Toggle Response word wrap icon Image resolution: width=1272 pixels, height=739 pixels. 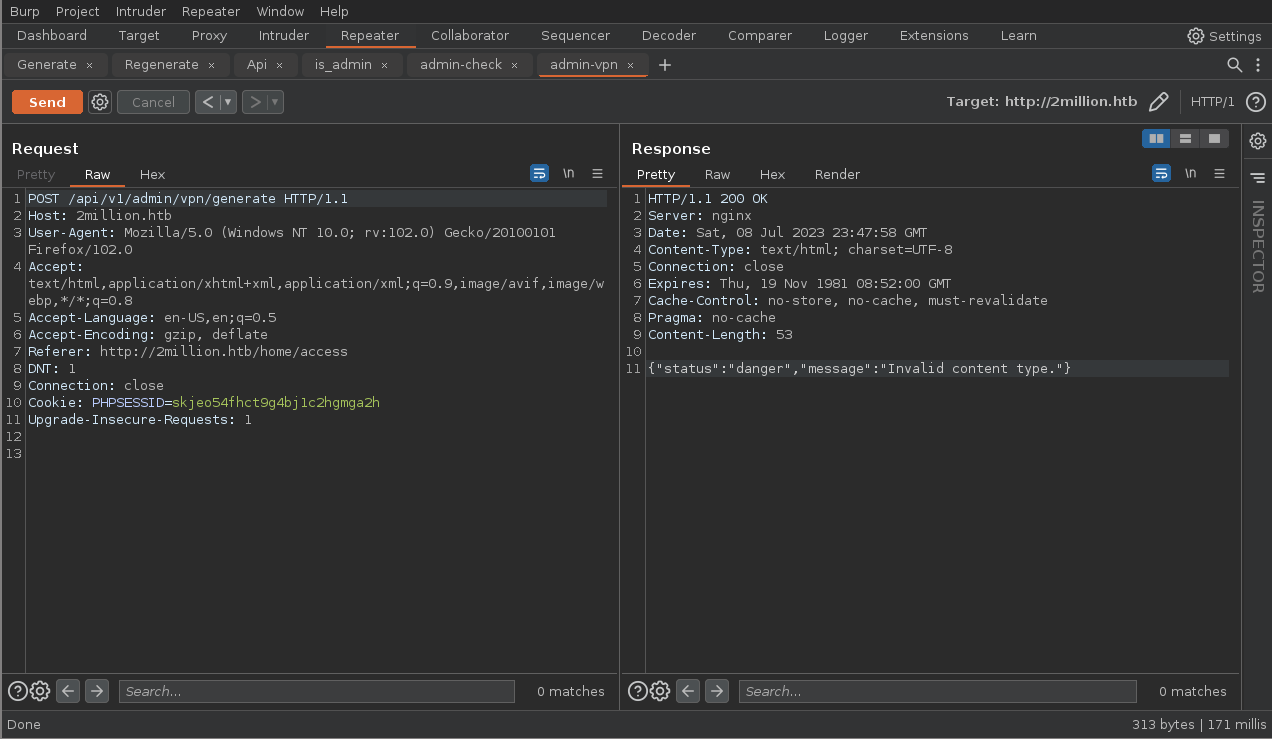coord(1161,173)
